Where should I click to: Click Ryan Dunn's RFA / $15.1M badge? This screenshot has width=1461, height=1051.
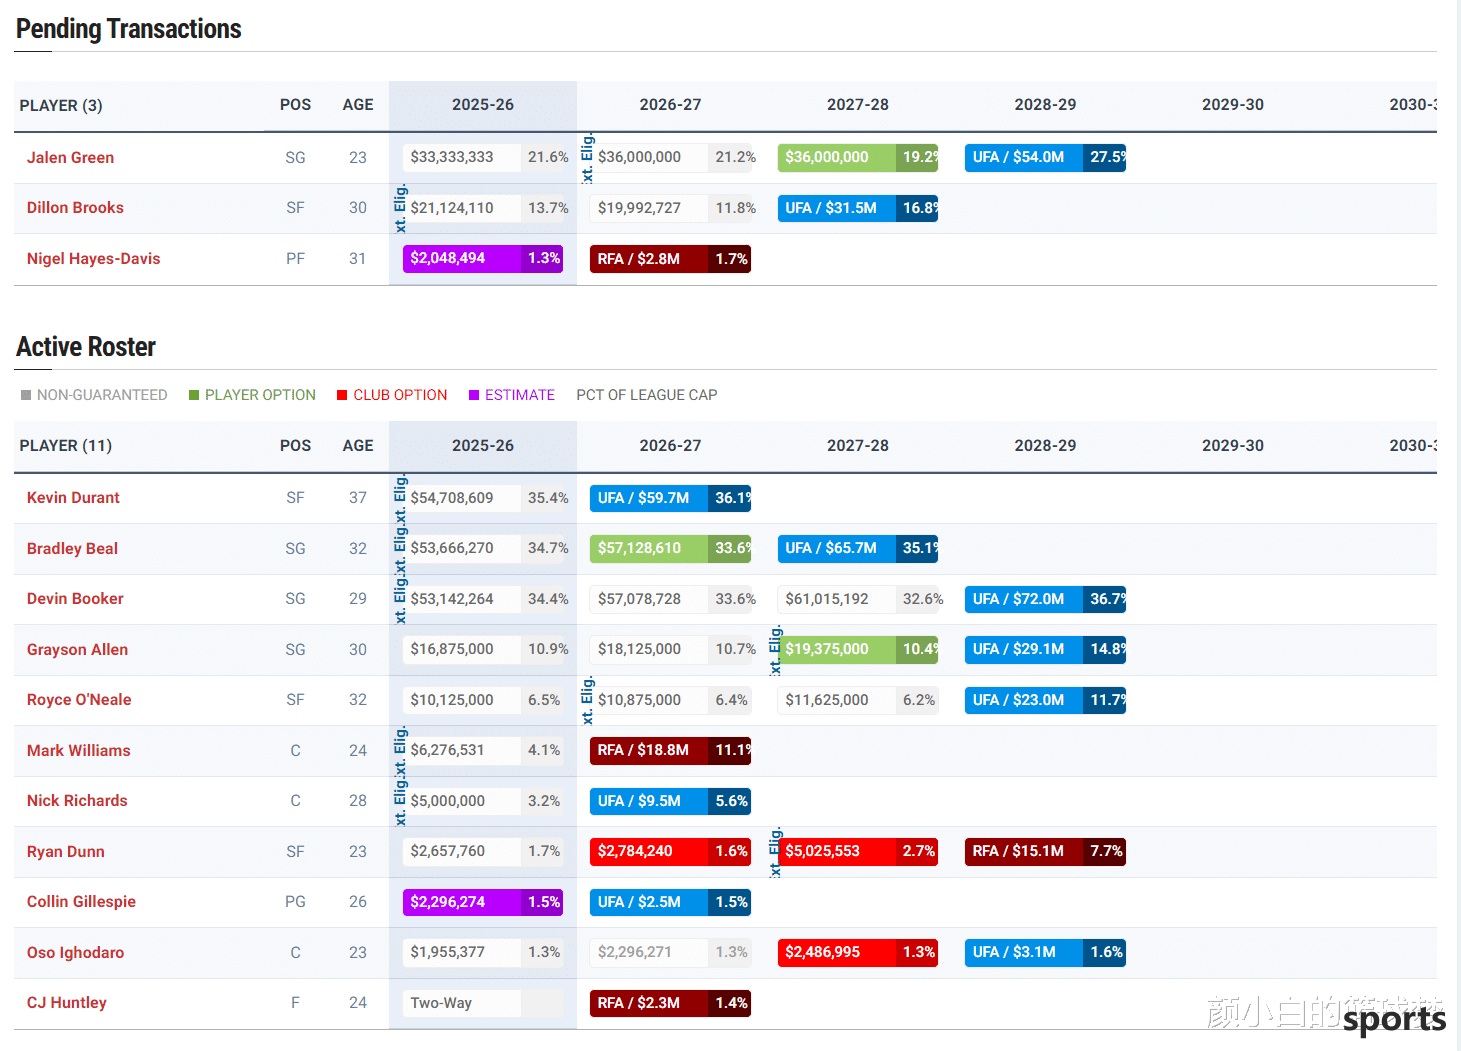[x=1045, y=851]
